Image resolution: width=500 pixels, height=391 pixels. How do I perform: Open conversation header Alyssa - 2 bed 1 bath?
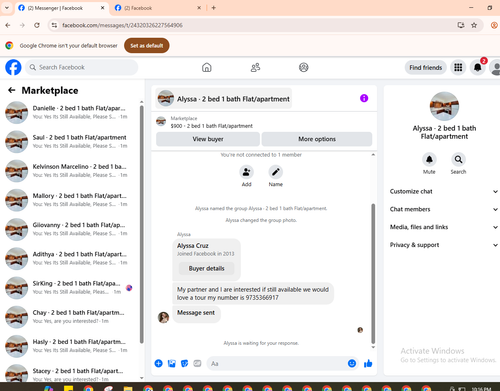tap(224, 99)
